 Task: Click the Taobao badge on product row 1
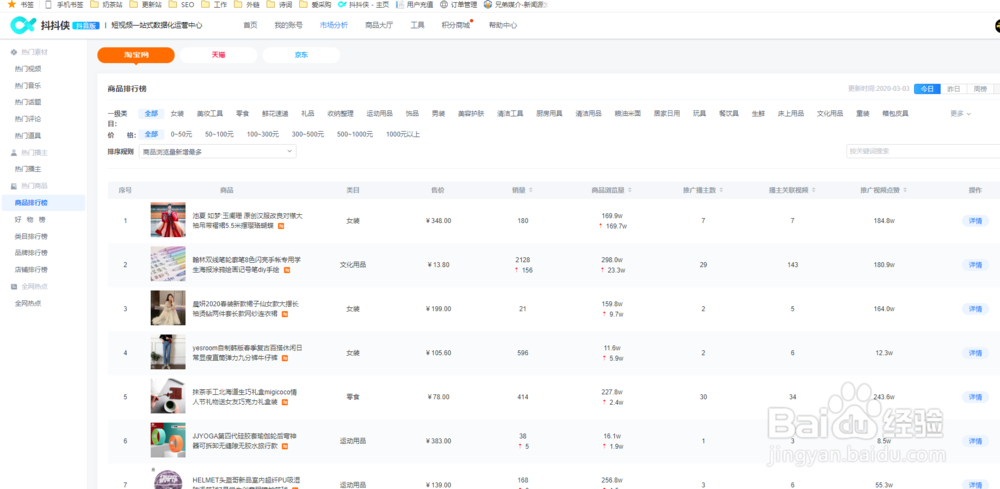coord(281,226)
